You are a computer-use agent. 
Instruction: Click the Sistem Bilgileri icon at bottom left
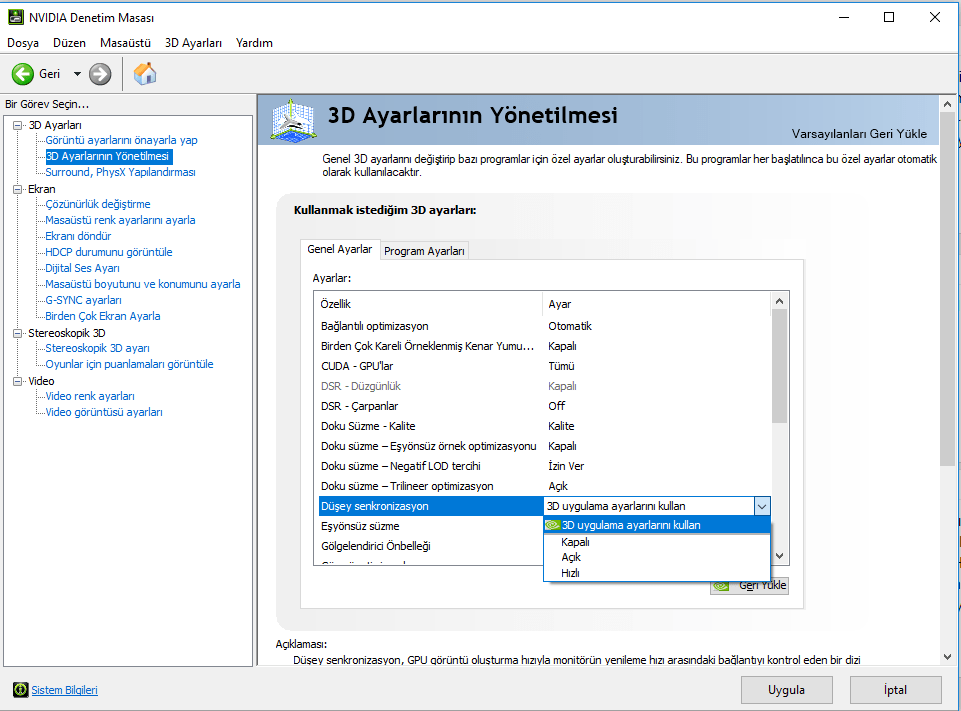(20, 690)
